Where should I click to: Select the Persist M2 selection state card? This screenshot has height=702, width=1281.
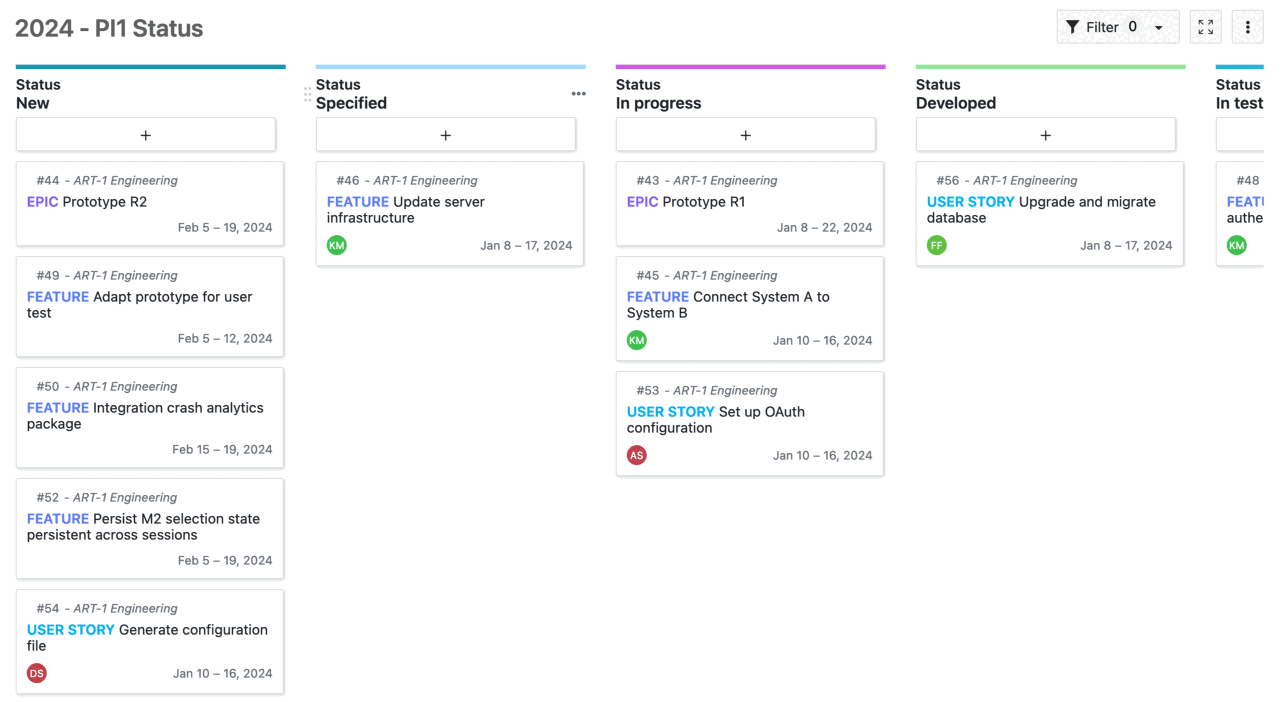(149, 529)
